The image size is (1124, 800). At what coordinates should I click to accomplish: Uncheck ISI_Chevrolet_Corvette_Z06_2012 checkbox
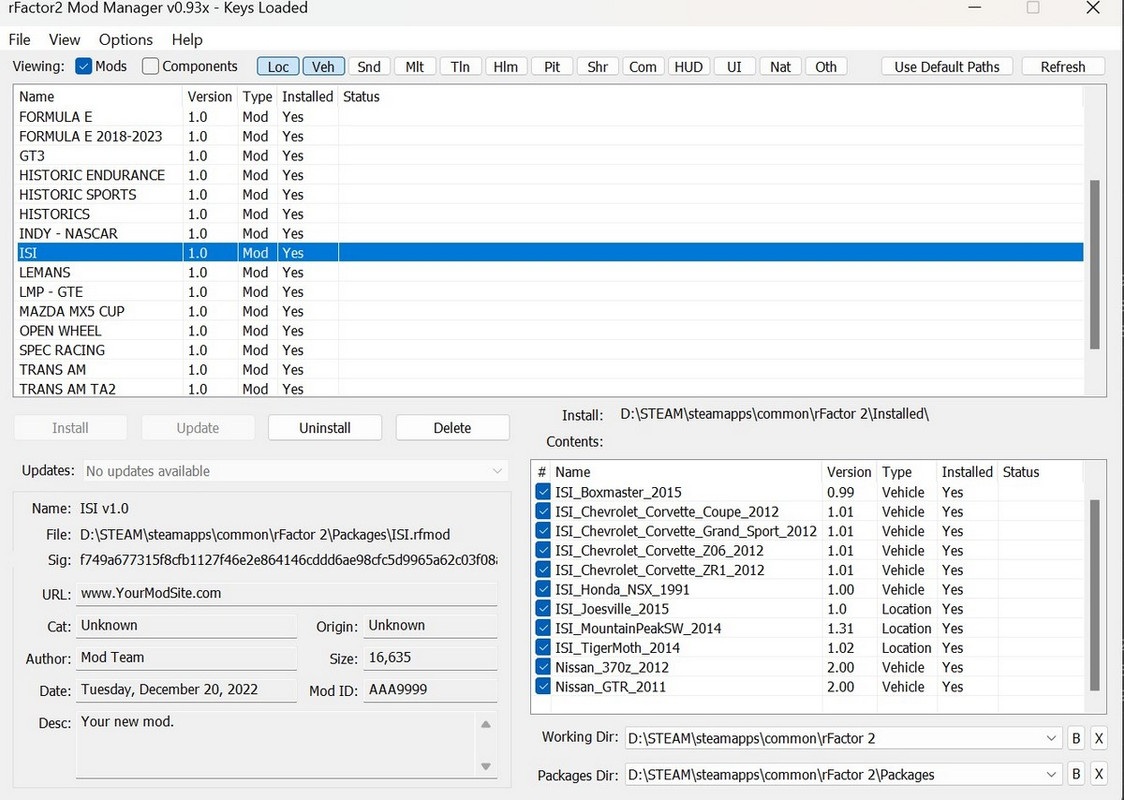coord(543,550)
